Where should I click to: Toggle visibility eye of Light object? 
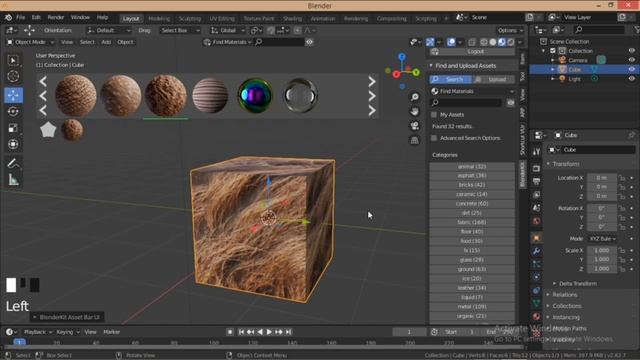[632, 79]
